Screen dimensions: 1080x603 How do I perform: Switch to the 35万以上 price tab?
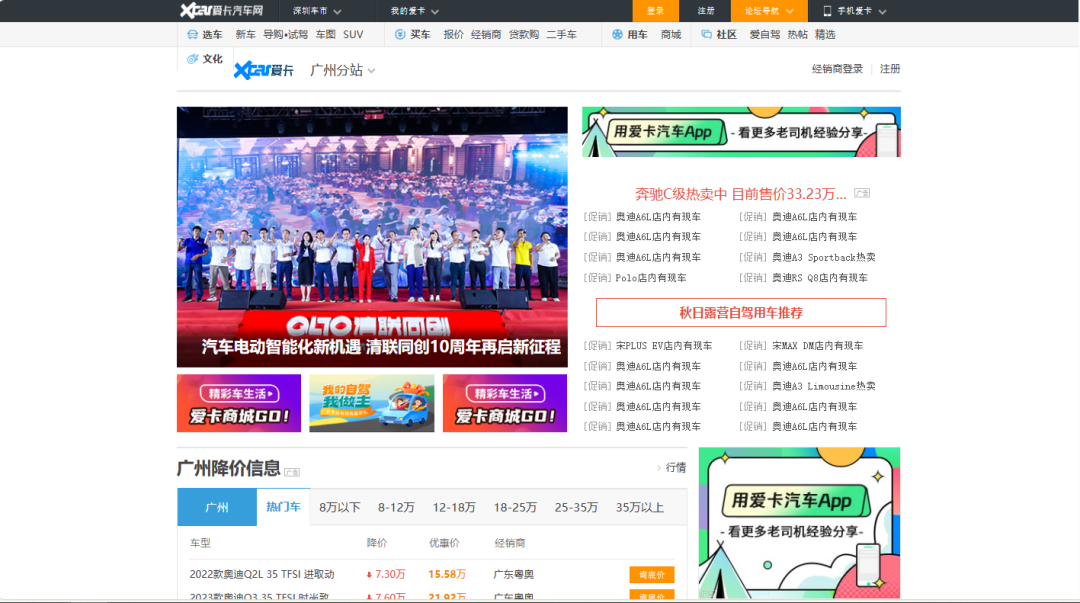pos(640,507)
